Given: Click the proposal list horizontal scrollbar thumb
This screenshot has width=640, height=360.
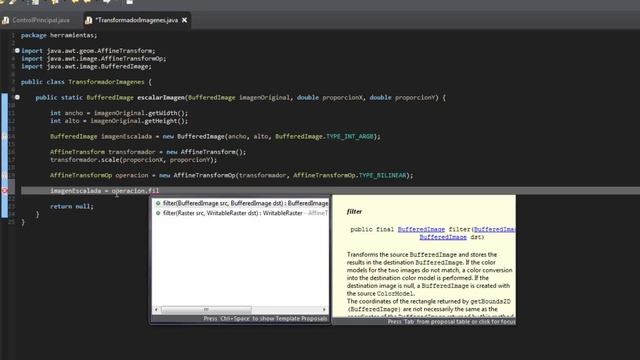Looking at the screenshot, I should (206, 309).
